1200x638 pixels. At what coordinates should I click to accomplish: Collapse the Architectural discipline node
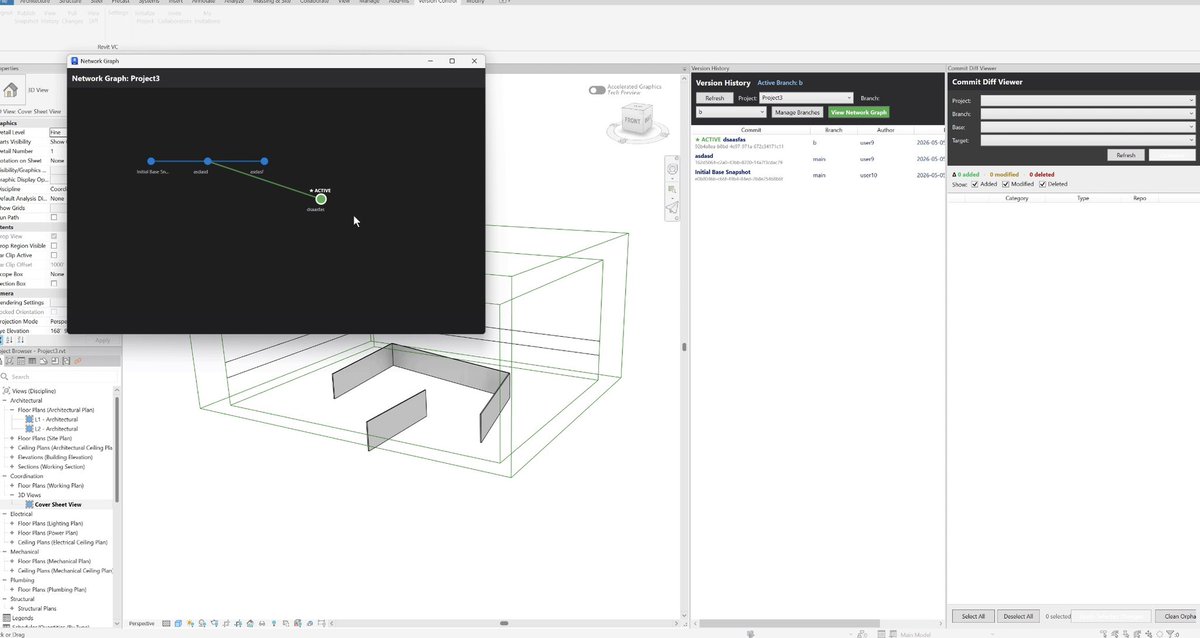coord(5,400)
